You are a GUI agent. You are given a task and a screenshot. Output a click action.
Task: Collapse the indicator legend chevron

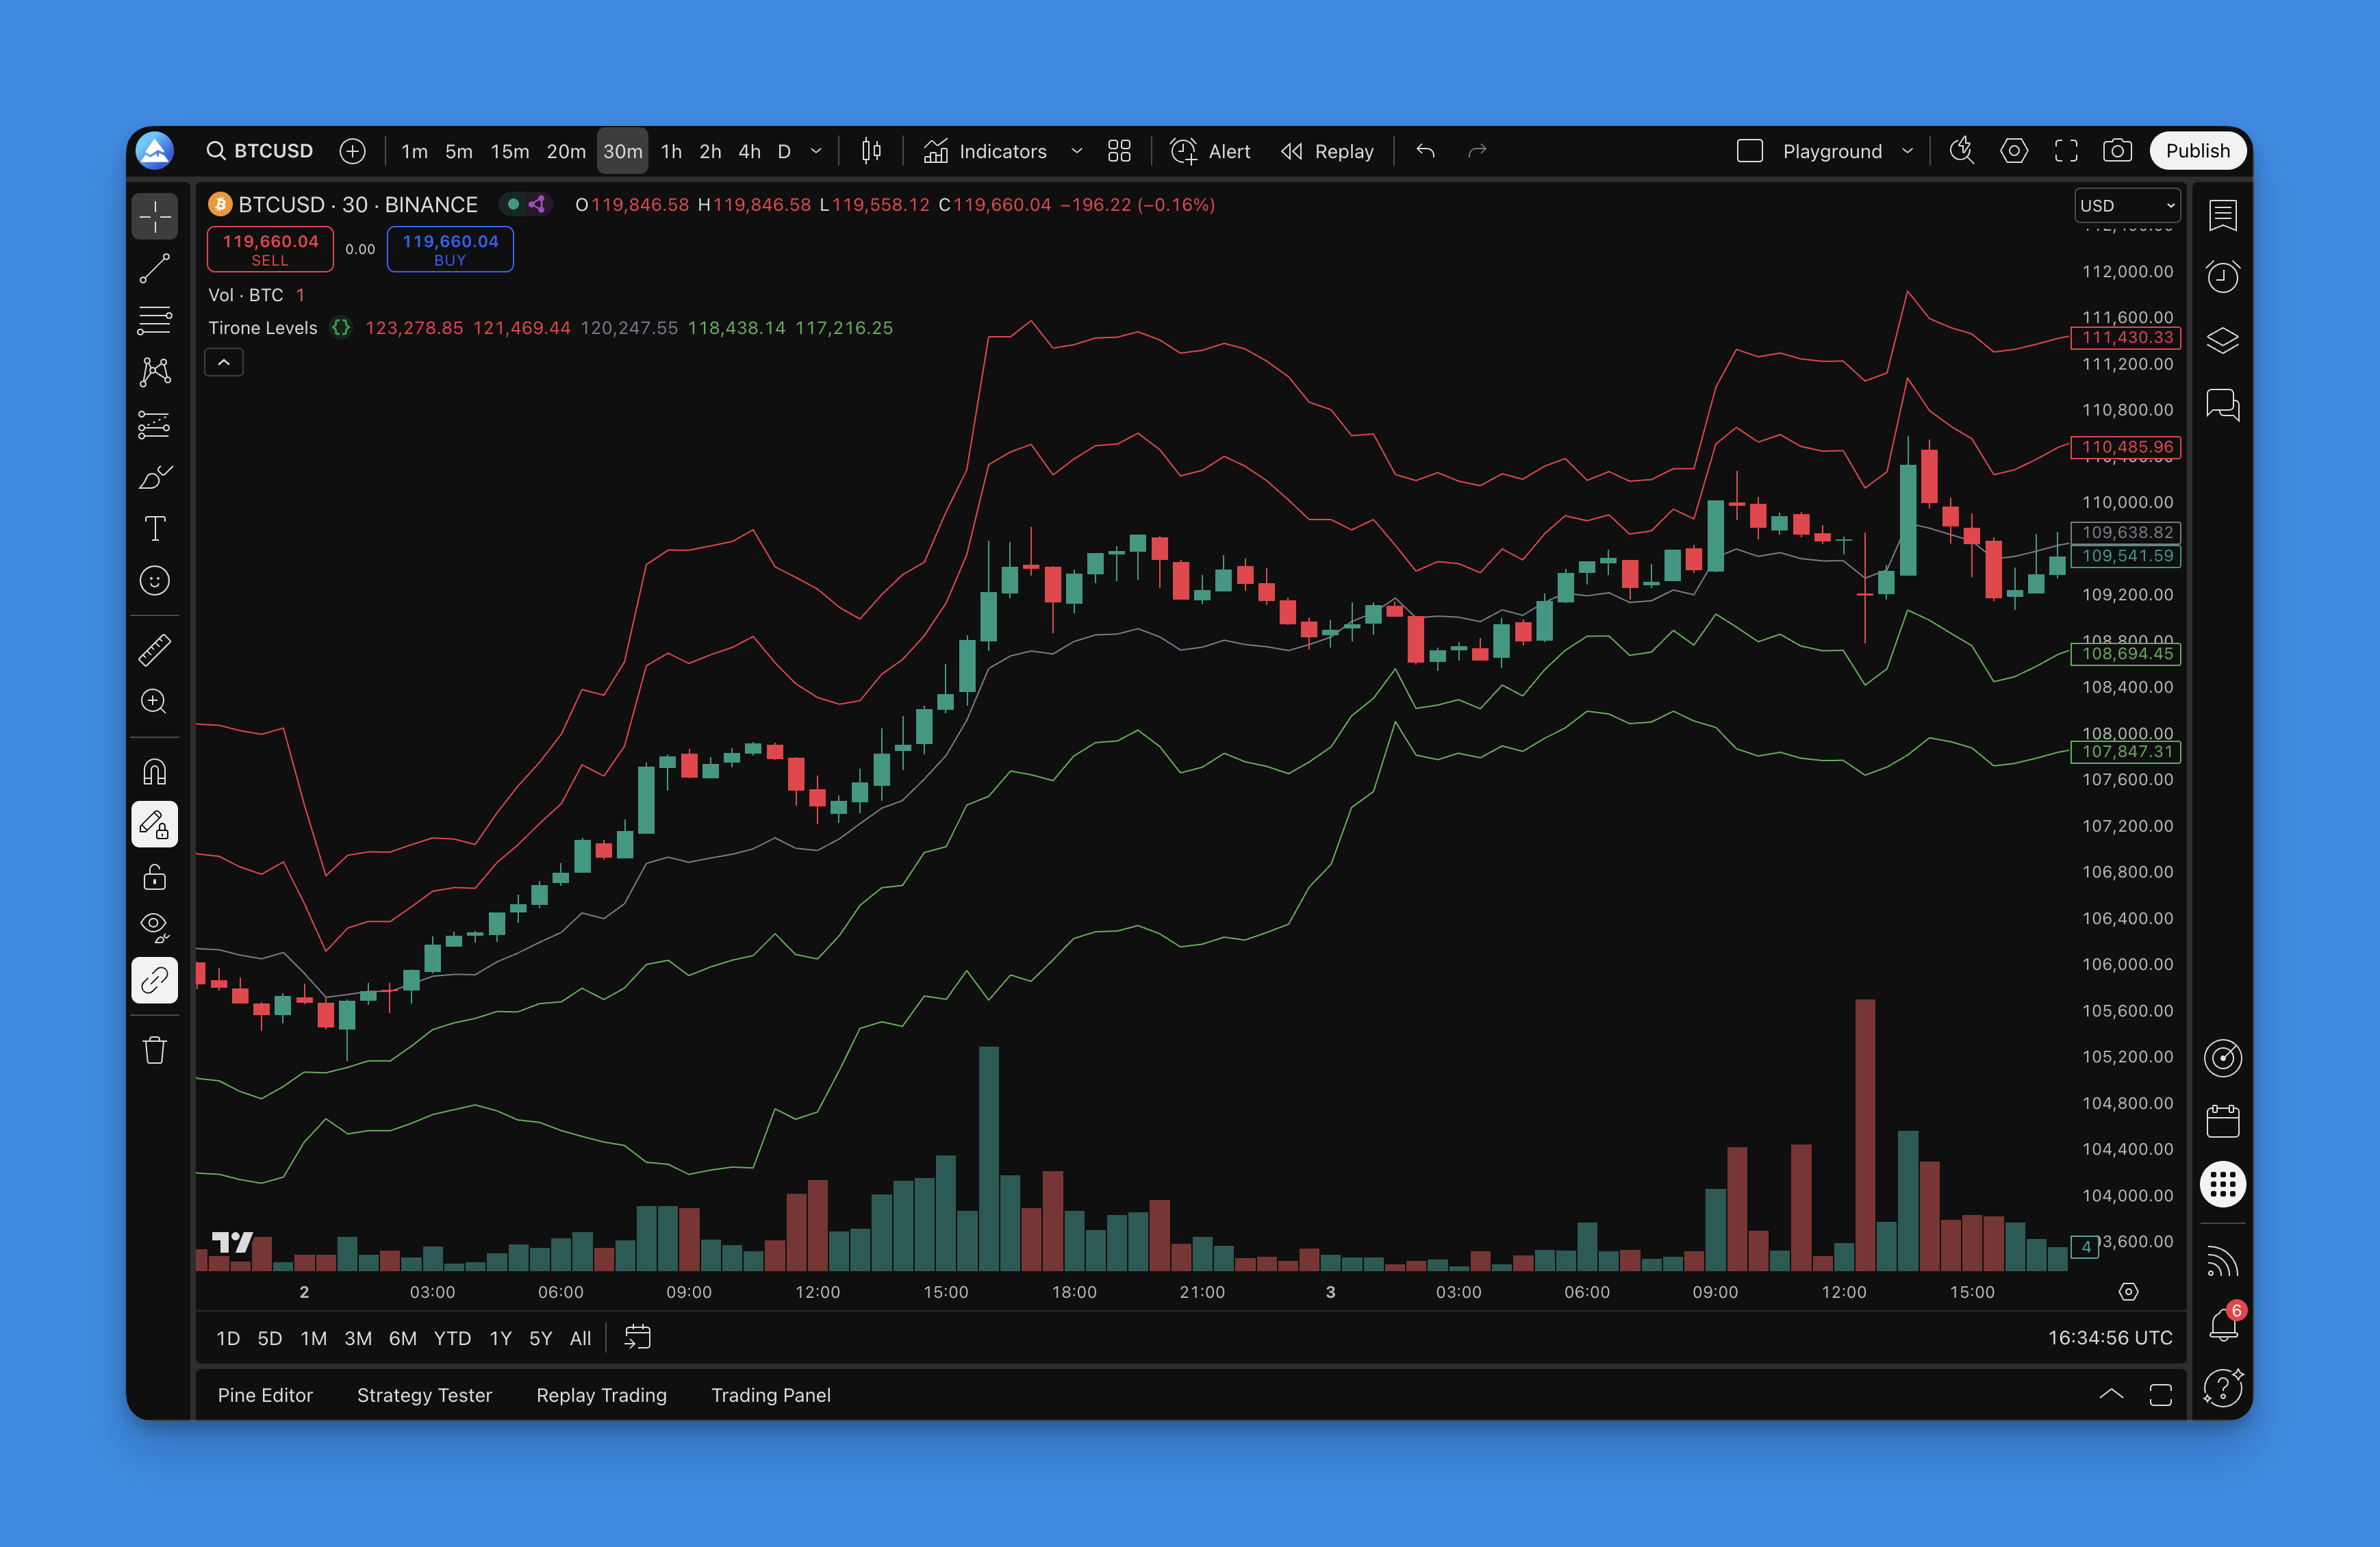[x=224, y=362]
